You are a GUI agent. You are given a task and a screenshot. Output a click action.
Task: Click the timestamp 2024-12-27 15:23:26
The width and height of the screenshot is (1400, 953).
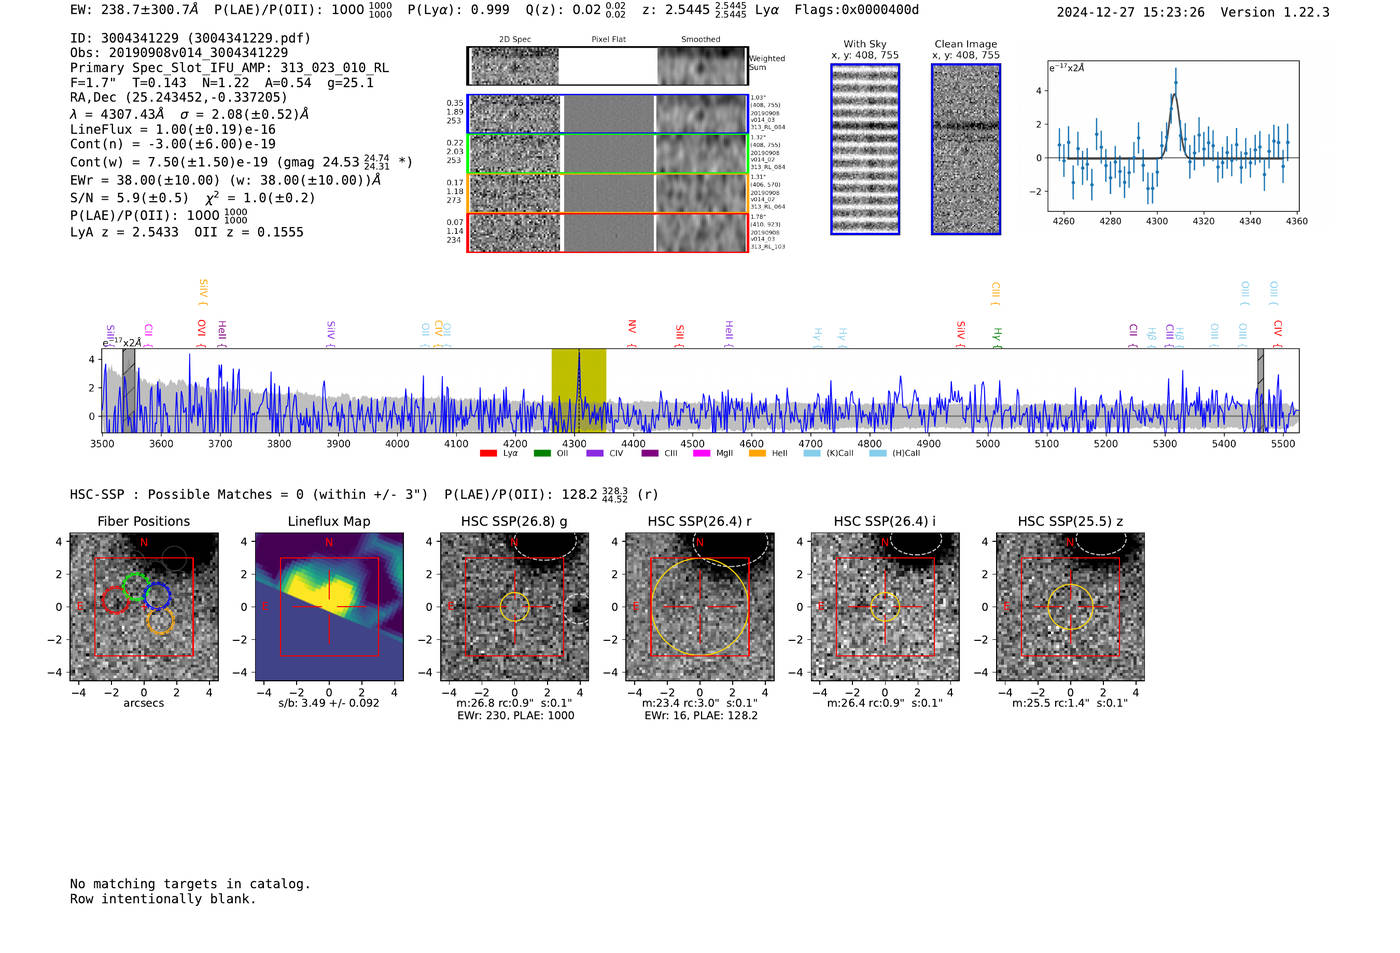tap(1130, 13)
